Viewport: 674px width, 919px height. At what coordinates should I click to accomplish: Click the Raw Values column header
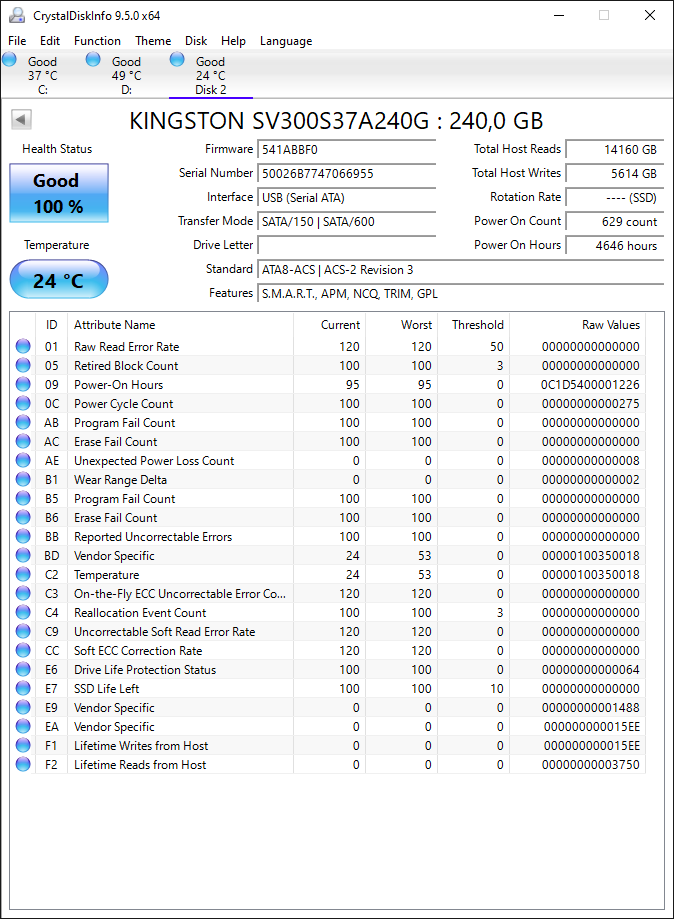pyautogui.click(x=611, y=325)
